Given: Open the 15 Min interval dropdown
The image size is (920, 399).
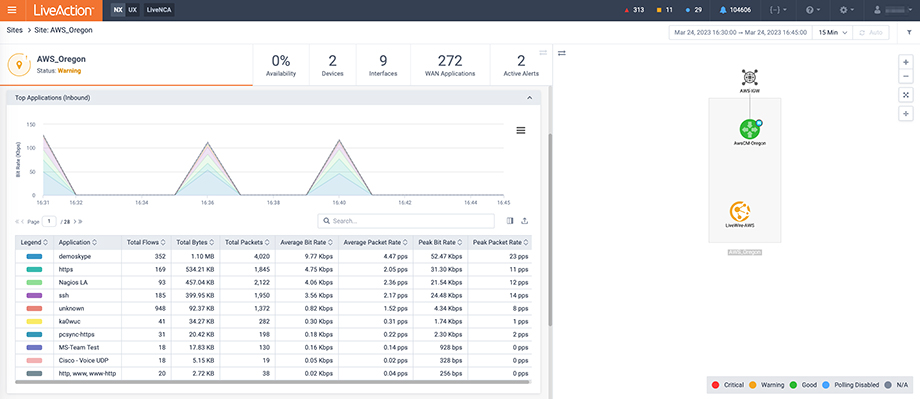Looking at the screenshot, I should click(x=832, y=33).
